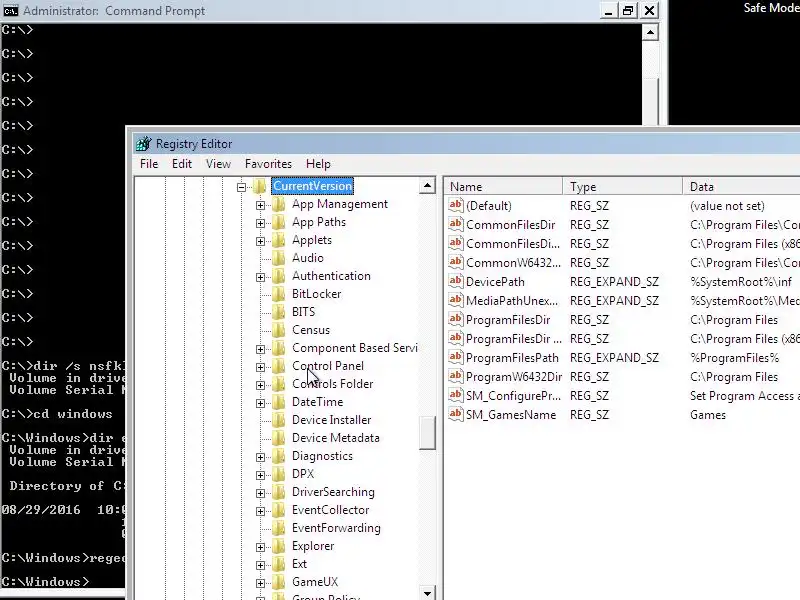800x600 pixels.
Task: Collapse the CurrentVersion tree node
Action: (241, 187)
